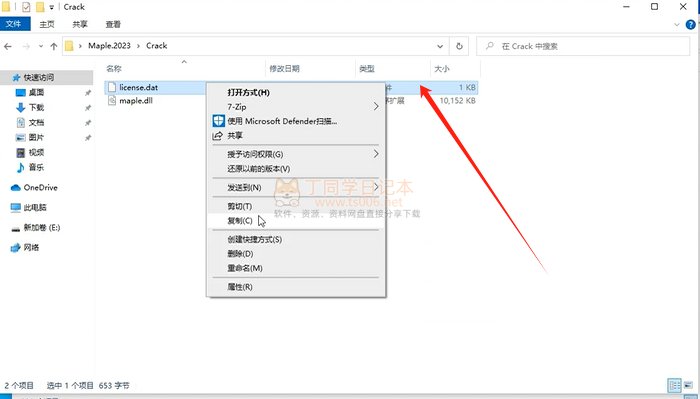Open 下载 in the navigation pane

click(37, 108)
